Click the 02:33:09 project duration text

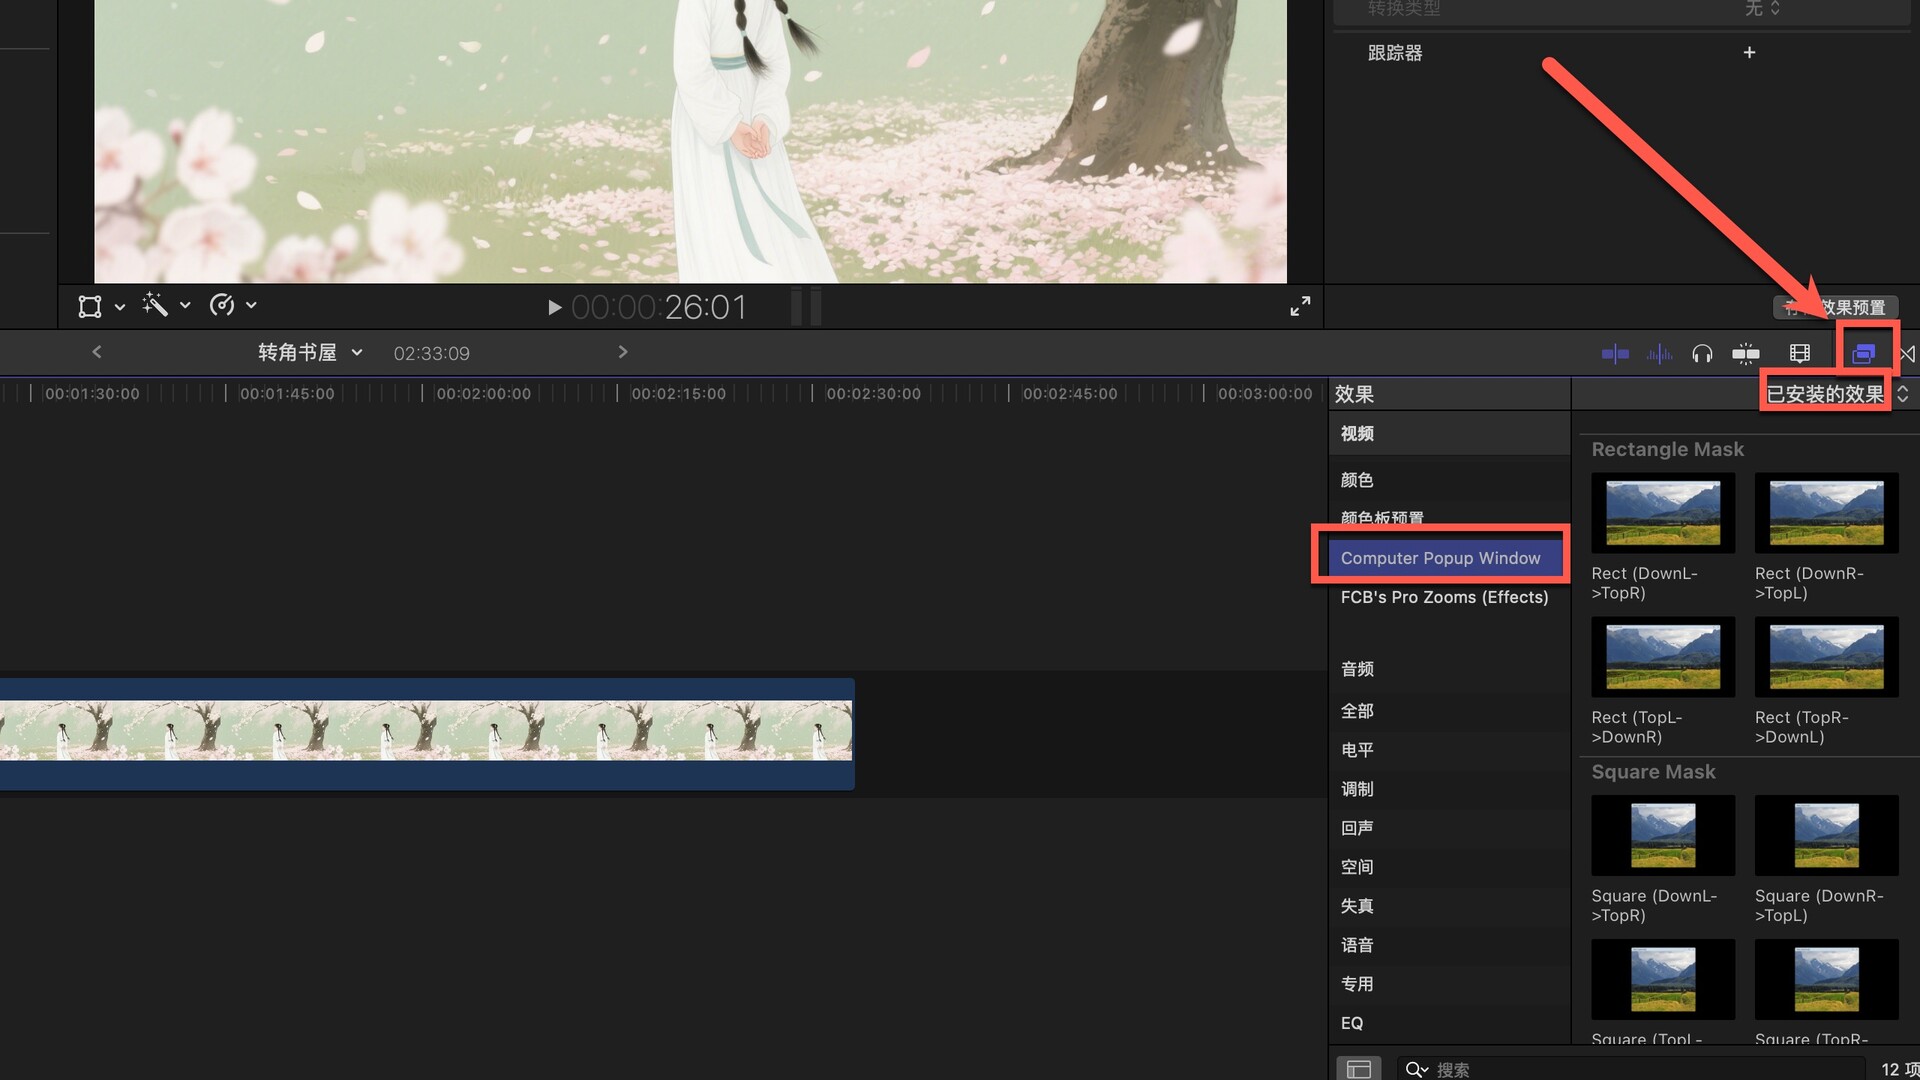[x=431, y=353]
